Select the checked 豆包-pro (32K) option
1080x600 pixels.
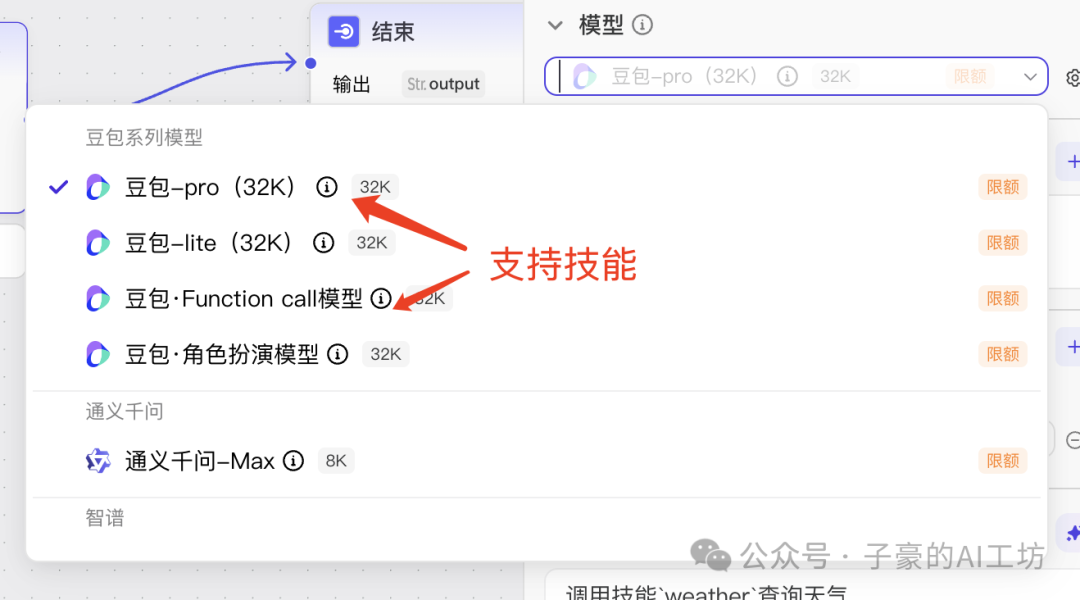(537, 187)
